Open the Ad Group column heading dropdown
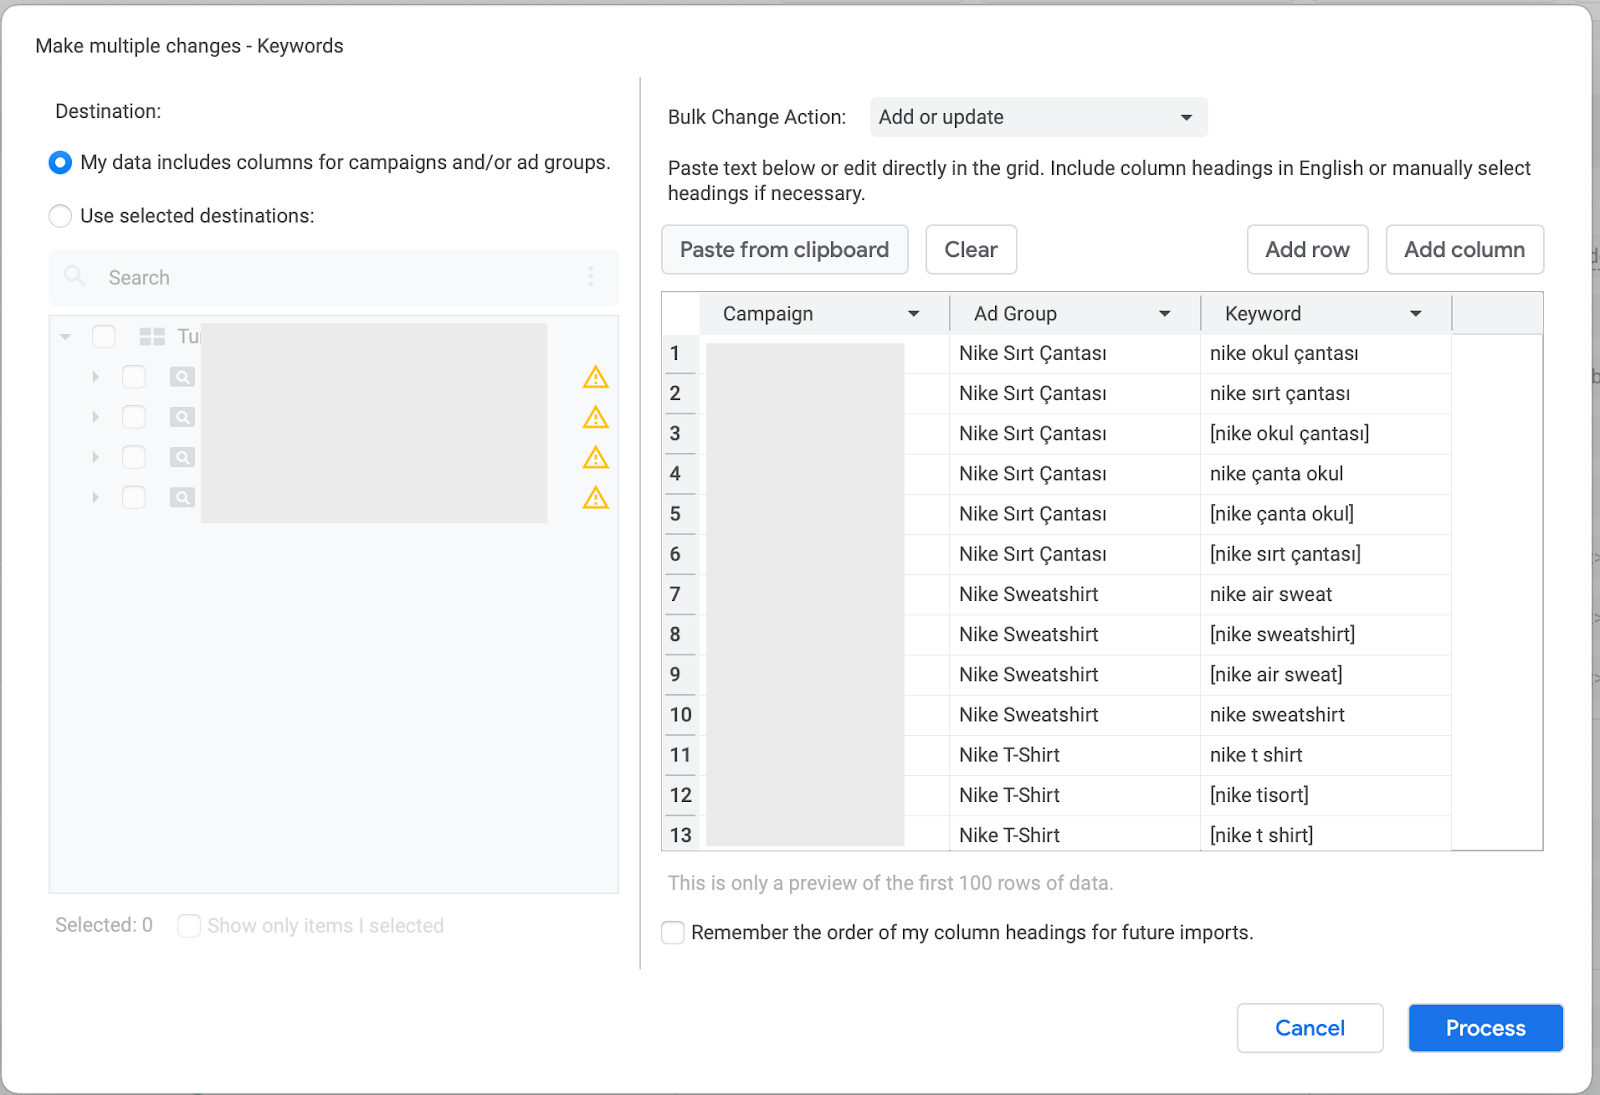Viewport: 1600px width, 1095px height. (x=1164, y=314)
